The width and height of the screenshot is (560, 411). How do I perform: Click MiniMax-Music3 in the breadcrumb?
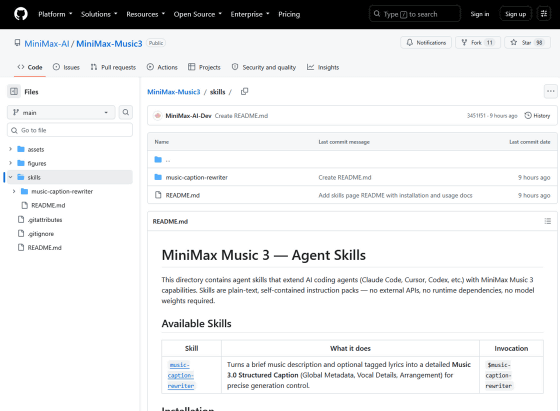[x=174, y=92]
